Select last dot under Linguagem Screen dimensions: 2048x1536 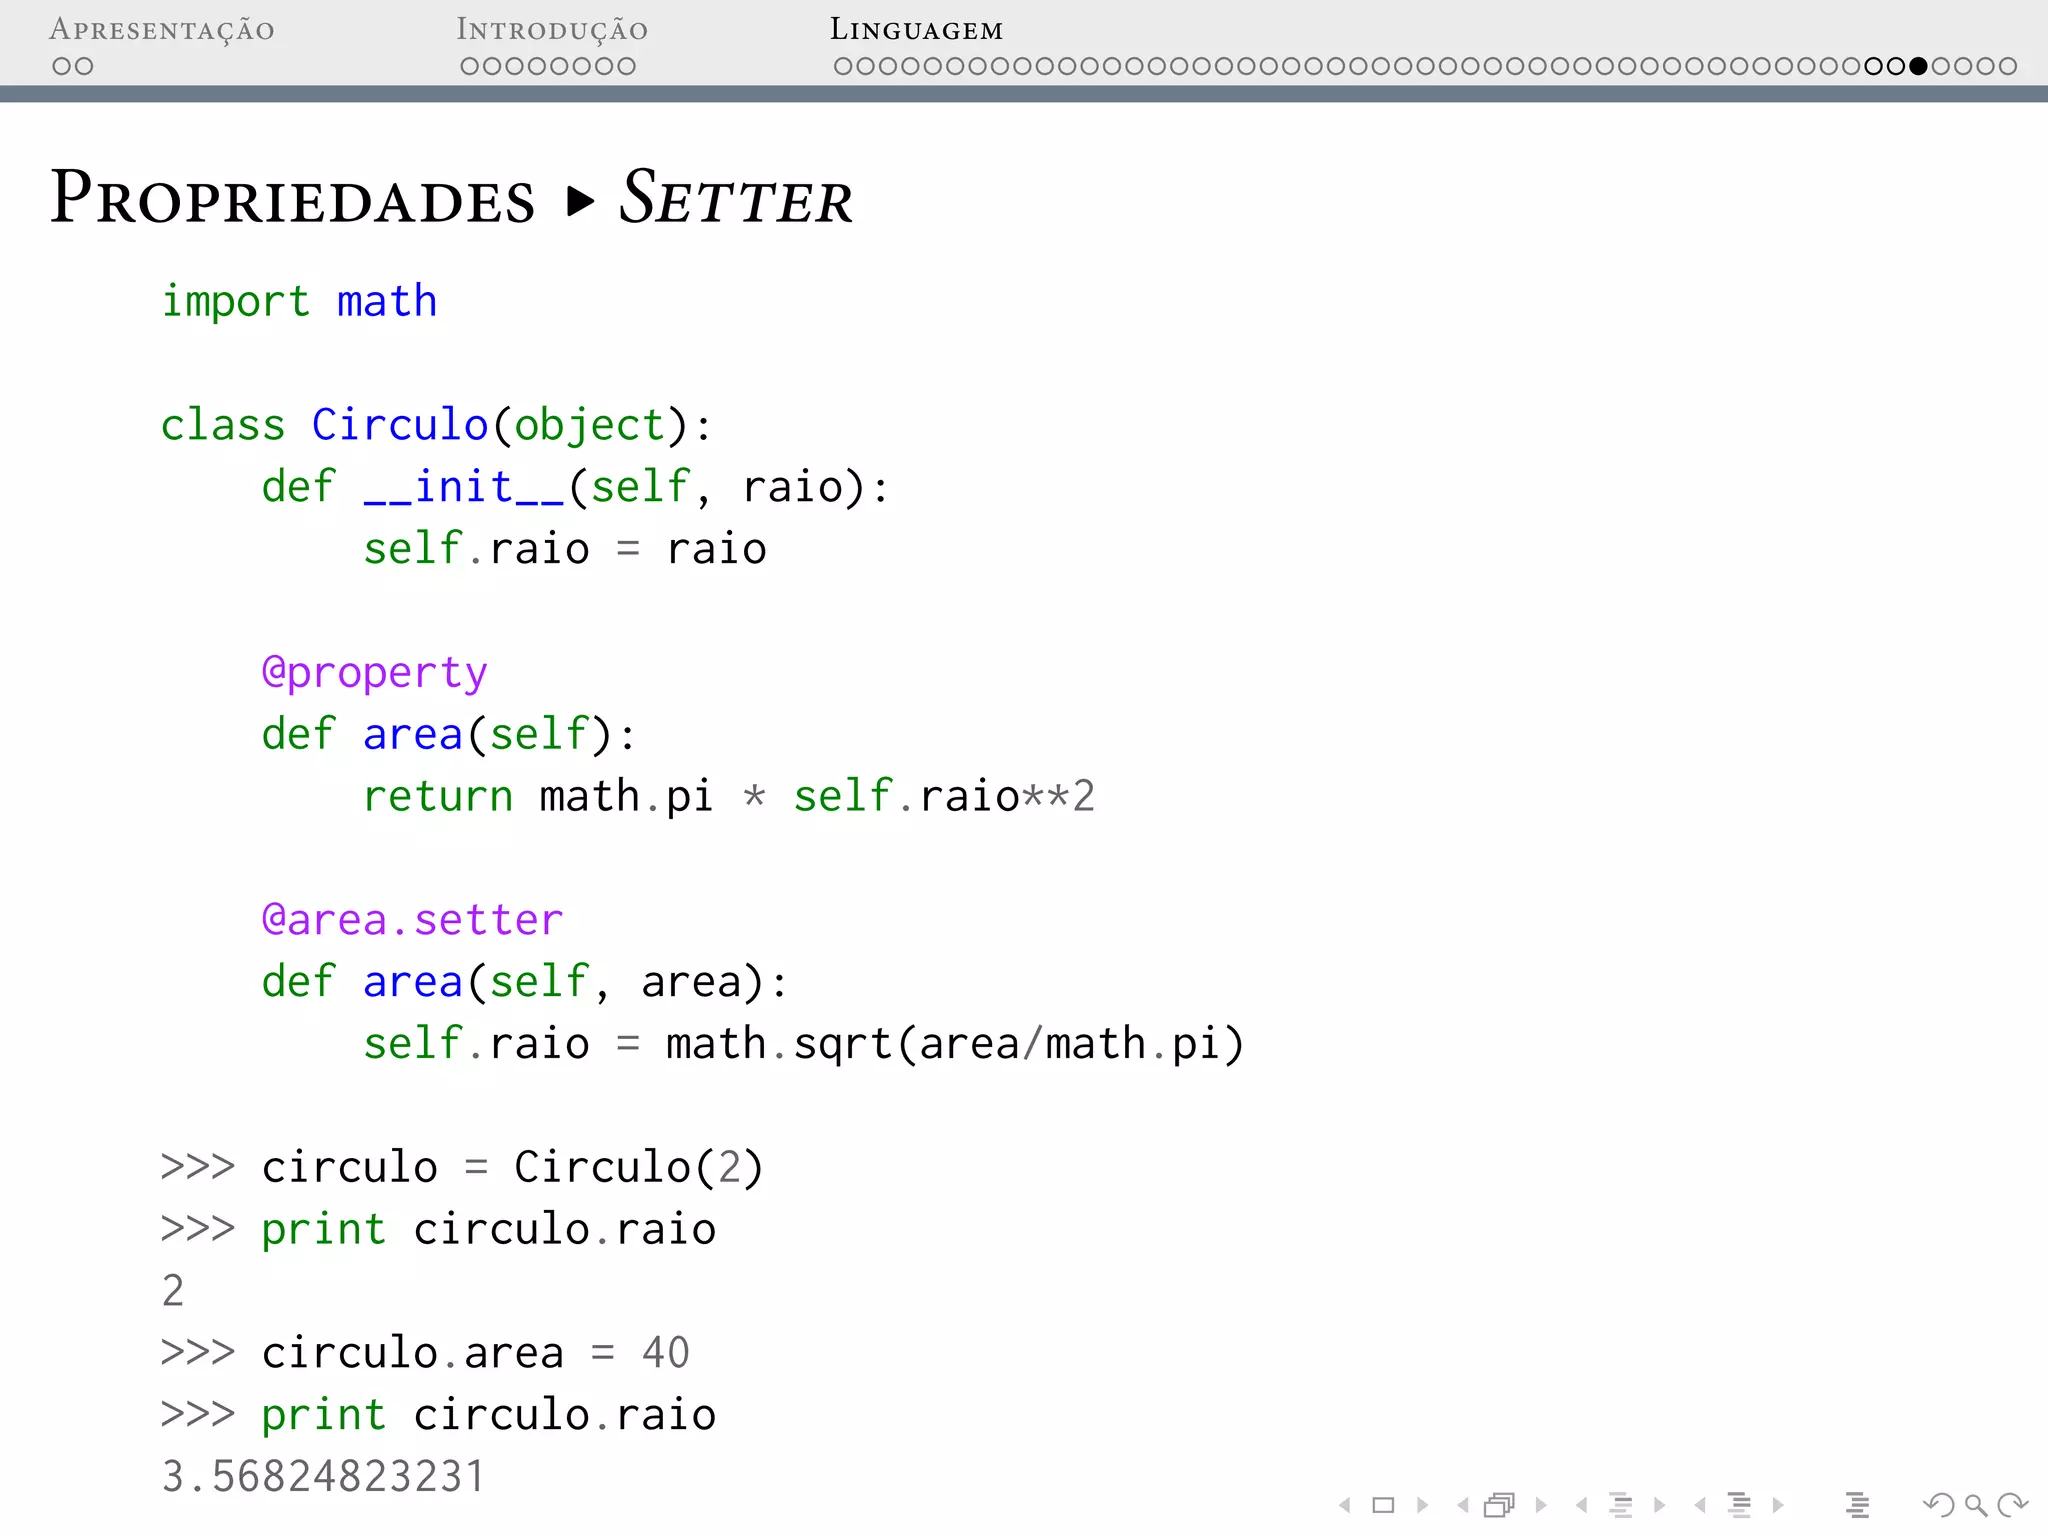(2007, 66)
